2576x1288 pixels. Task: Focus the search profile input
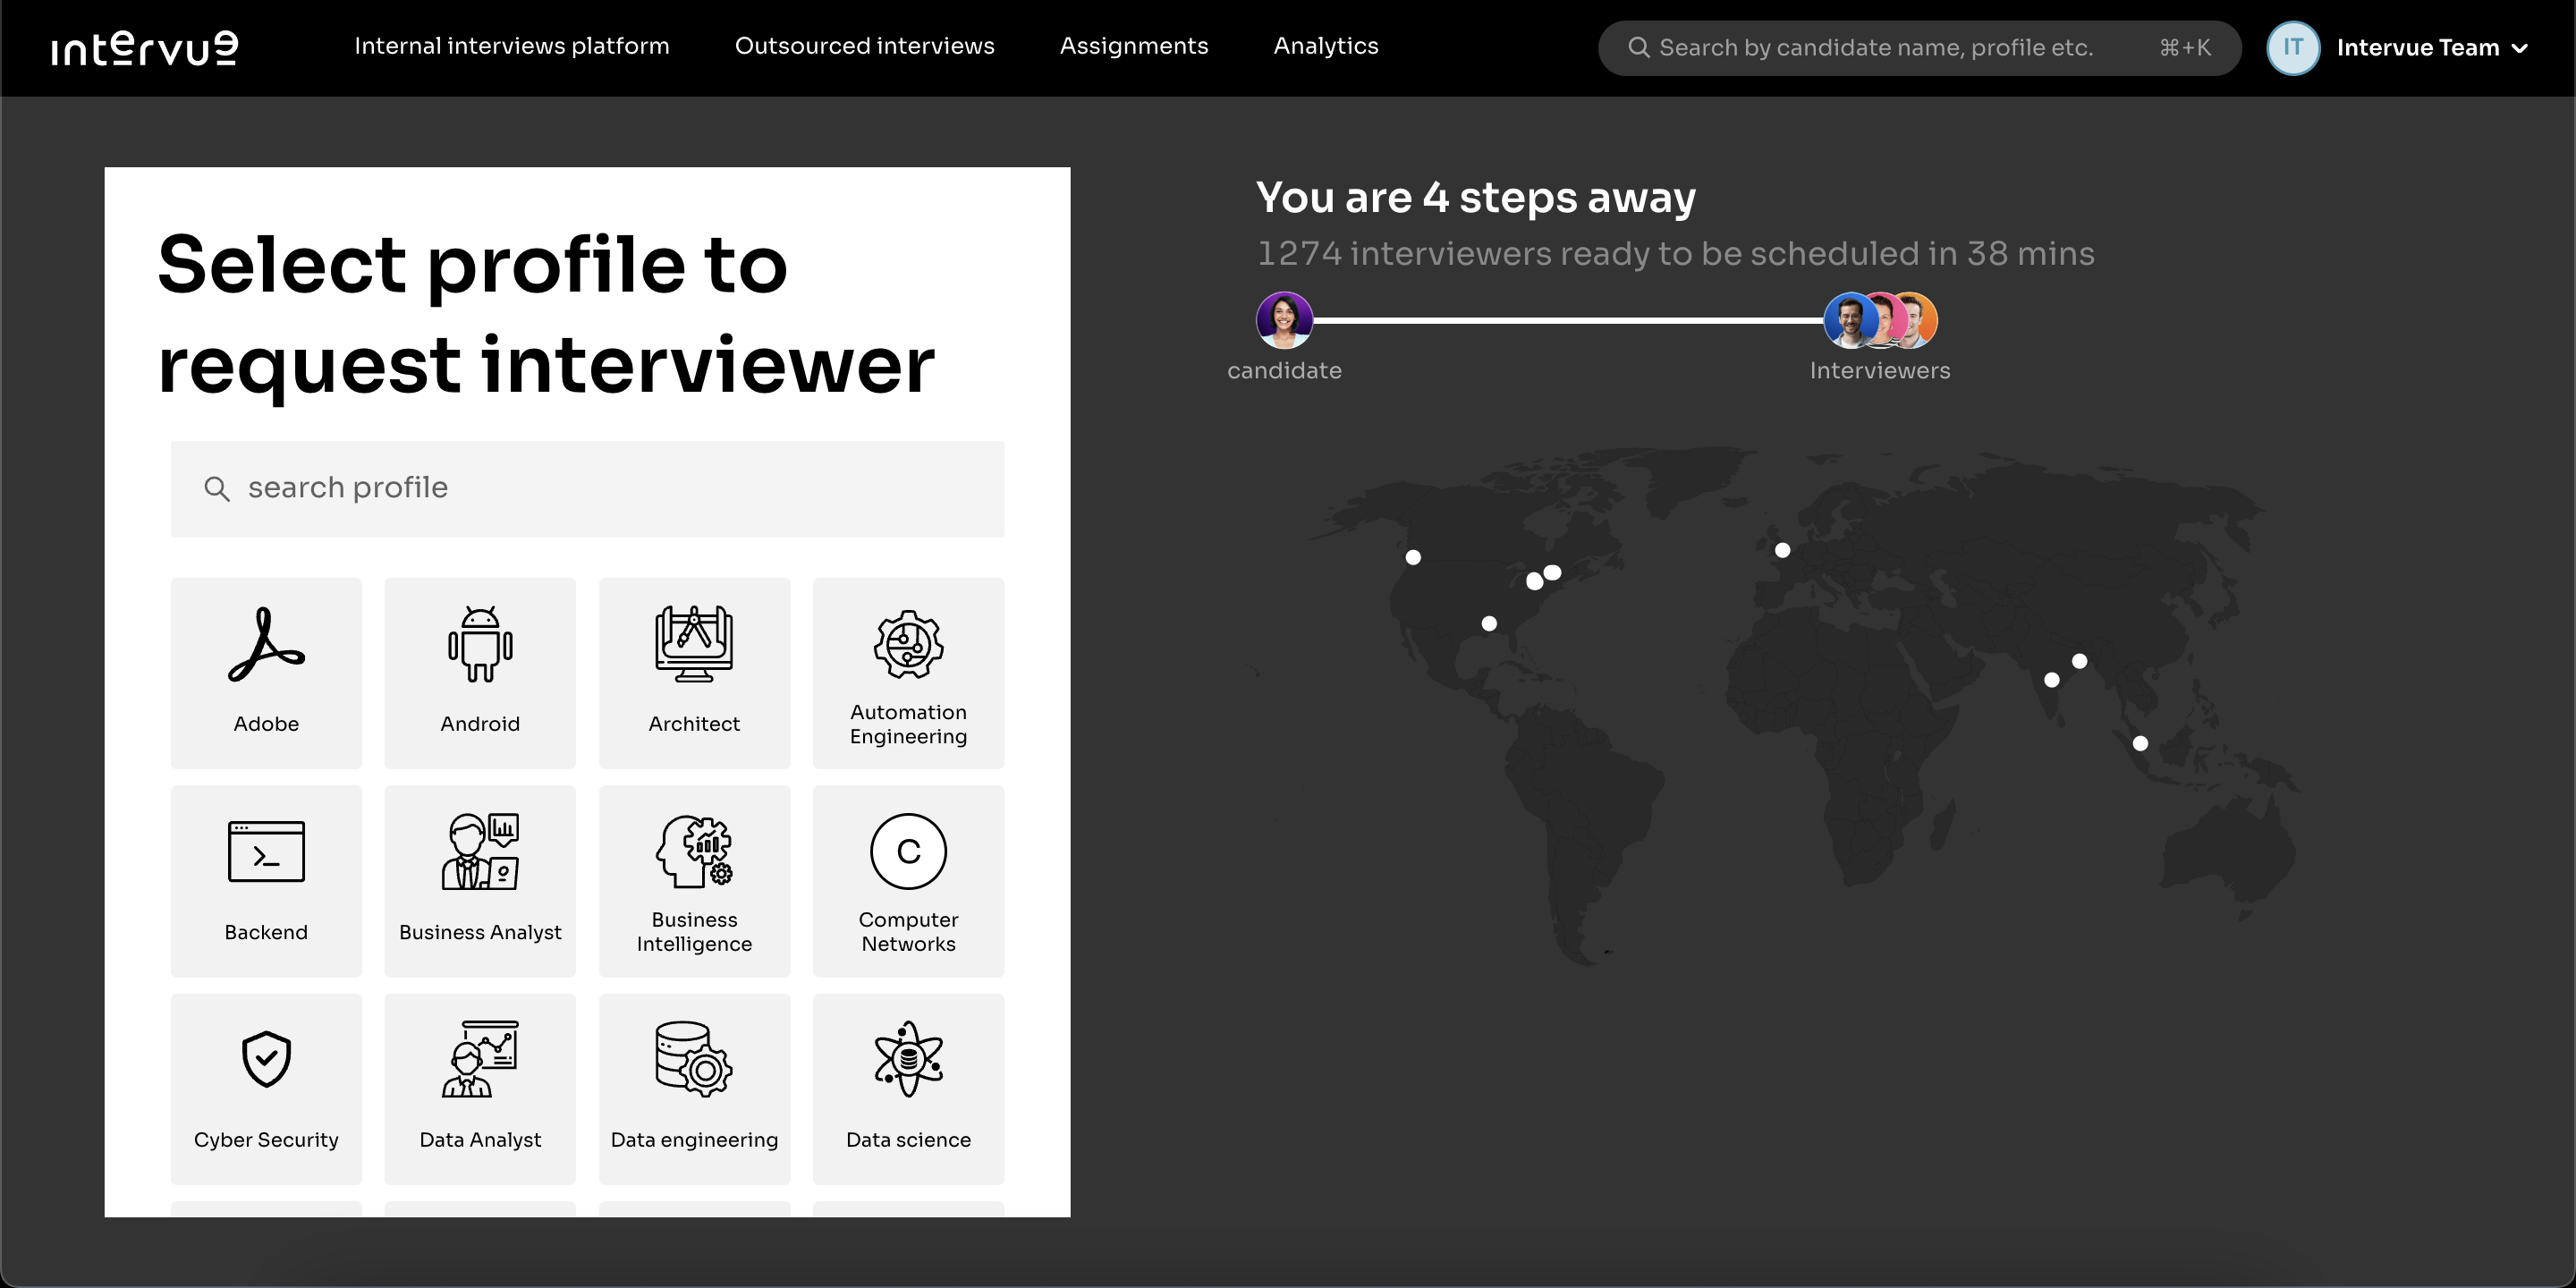(587, 488)
